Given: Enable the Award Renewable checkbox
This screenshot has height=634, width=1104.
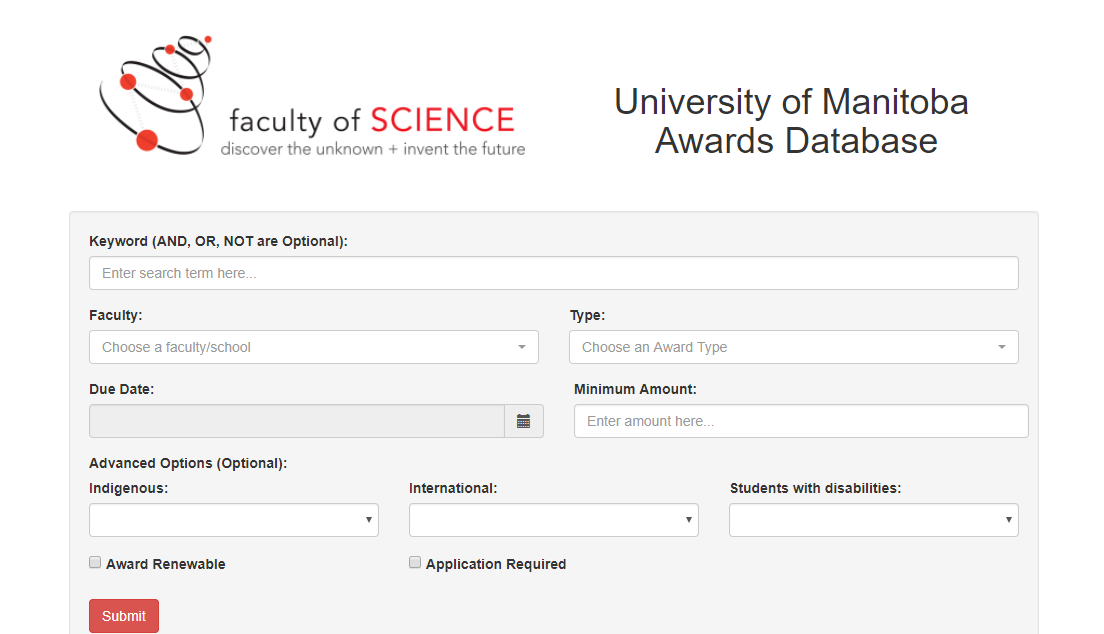Looking at the screenshot, I should [x=95, y=563].
